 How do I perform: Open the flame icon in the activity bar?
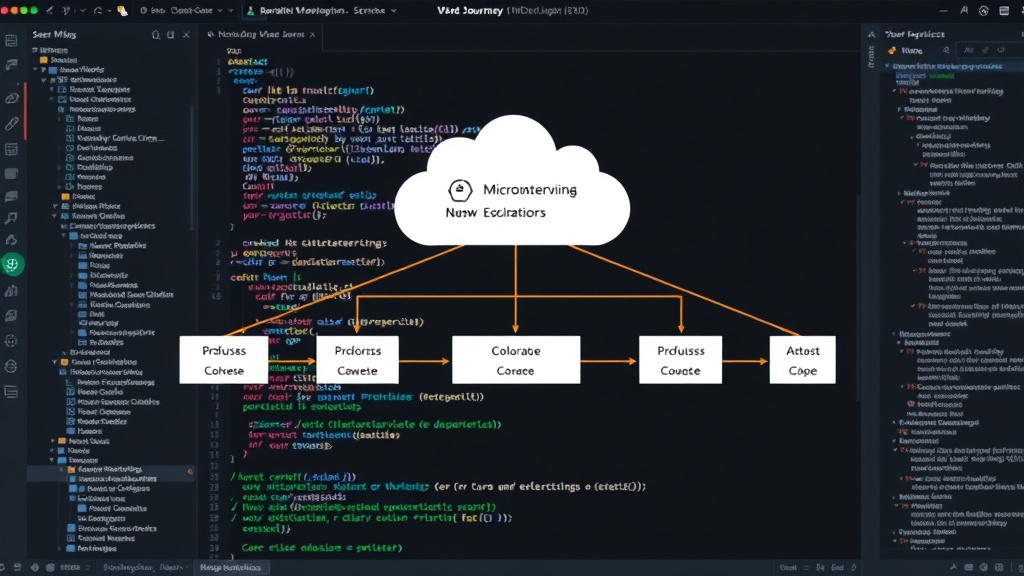coord(11,240)
